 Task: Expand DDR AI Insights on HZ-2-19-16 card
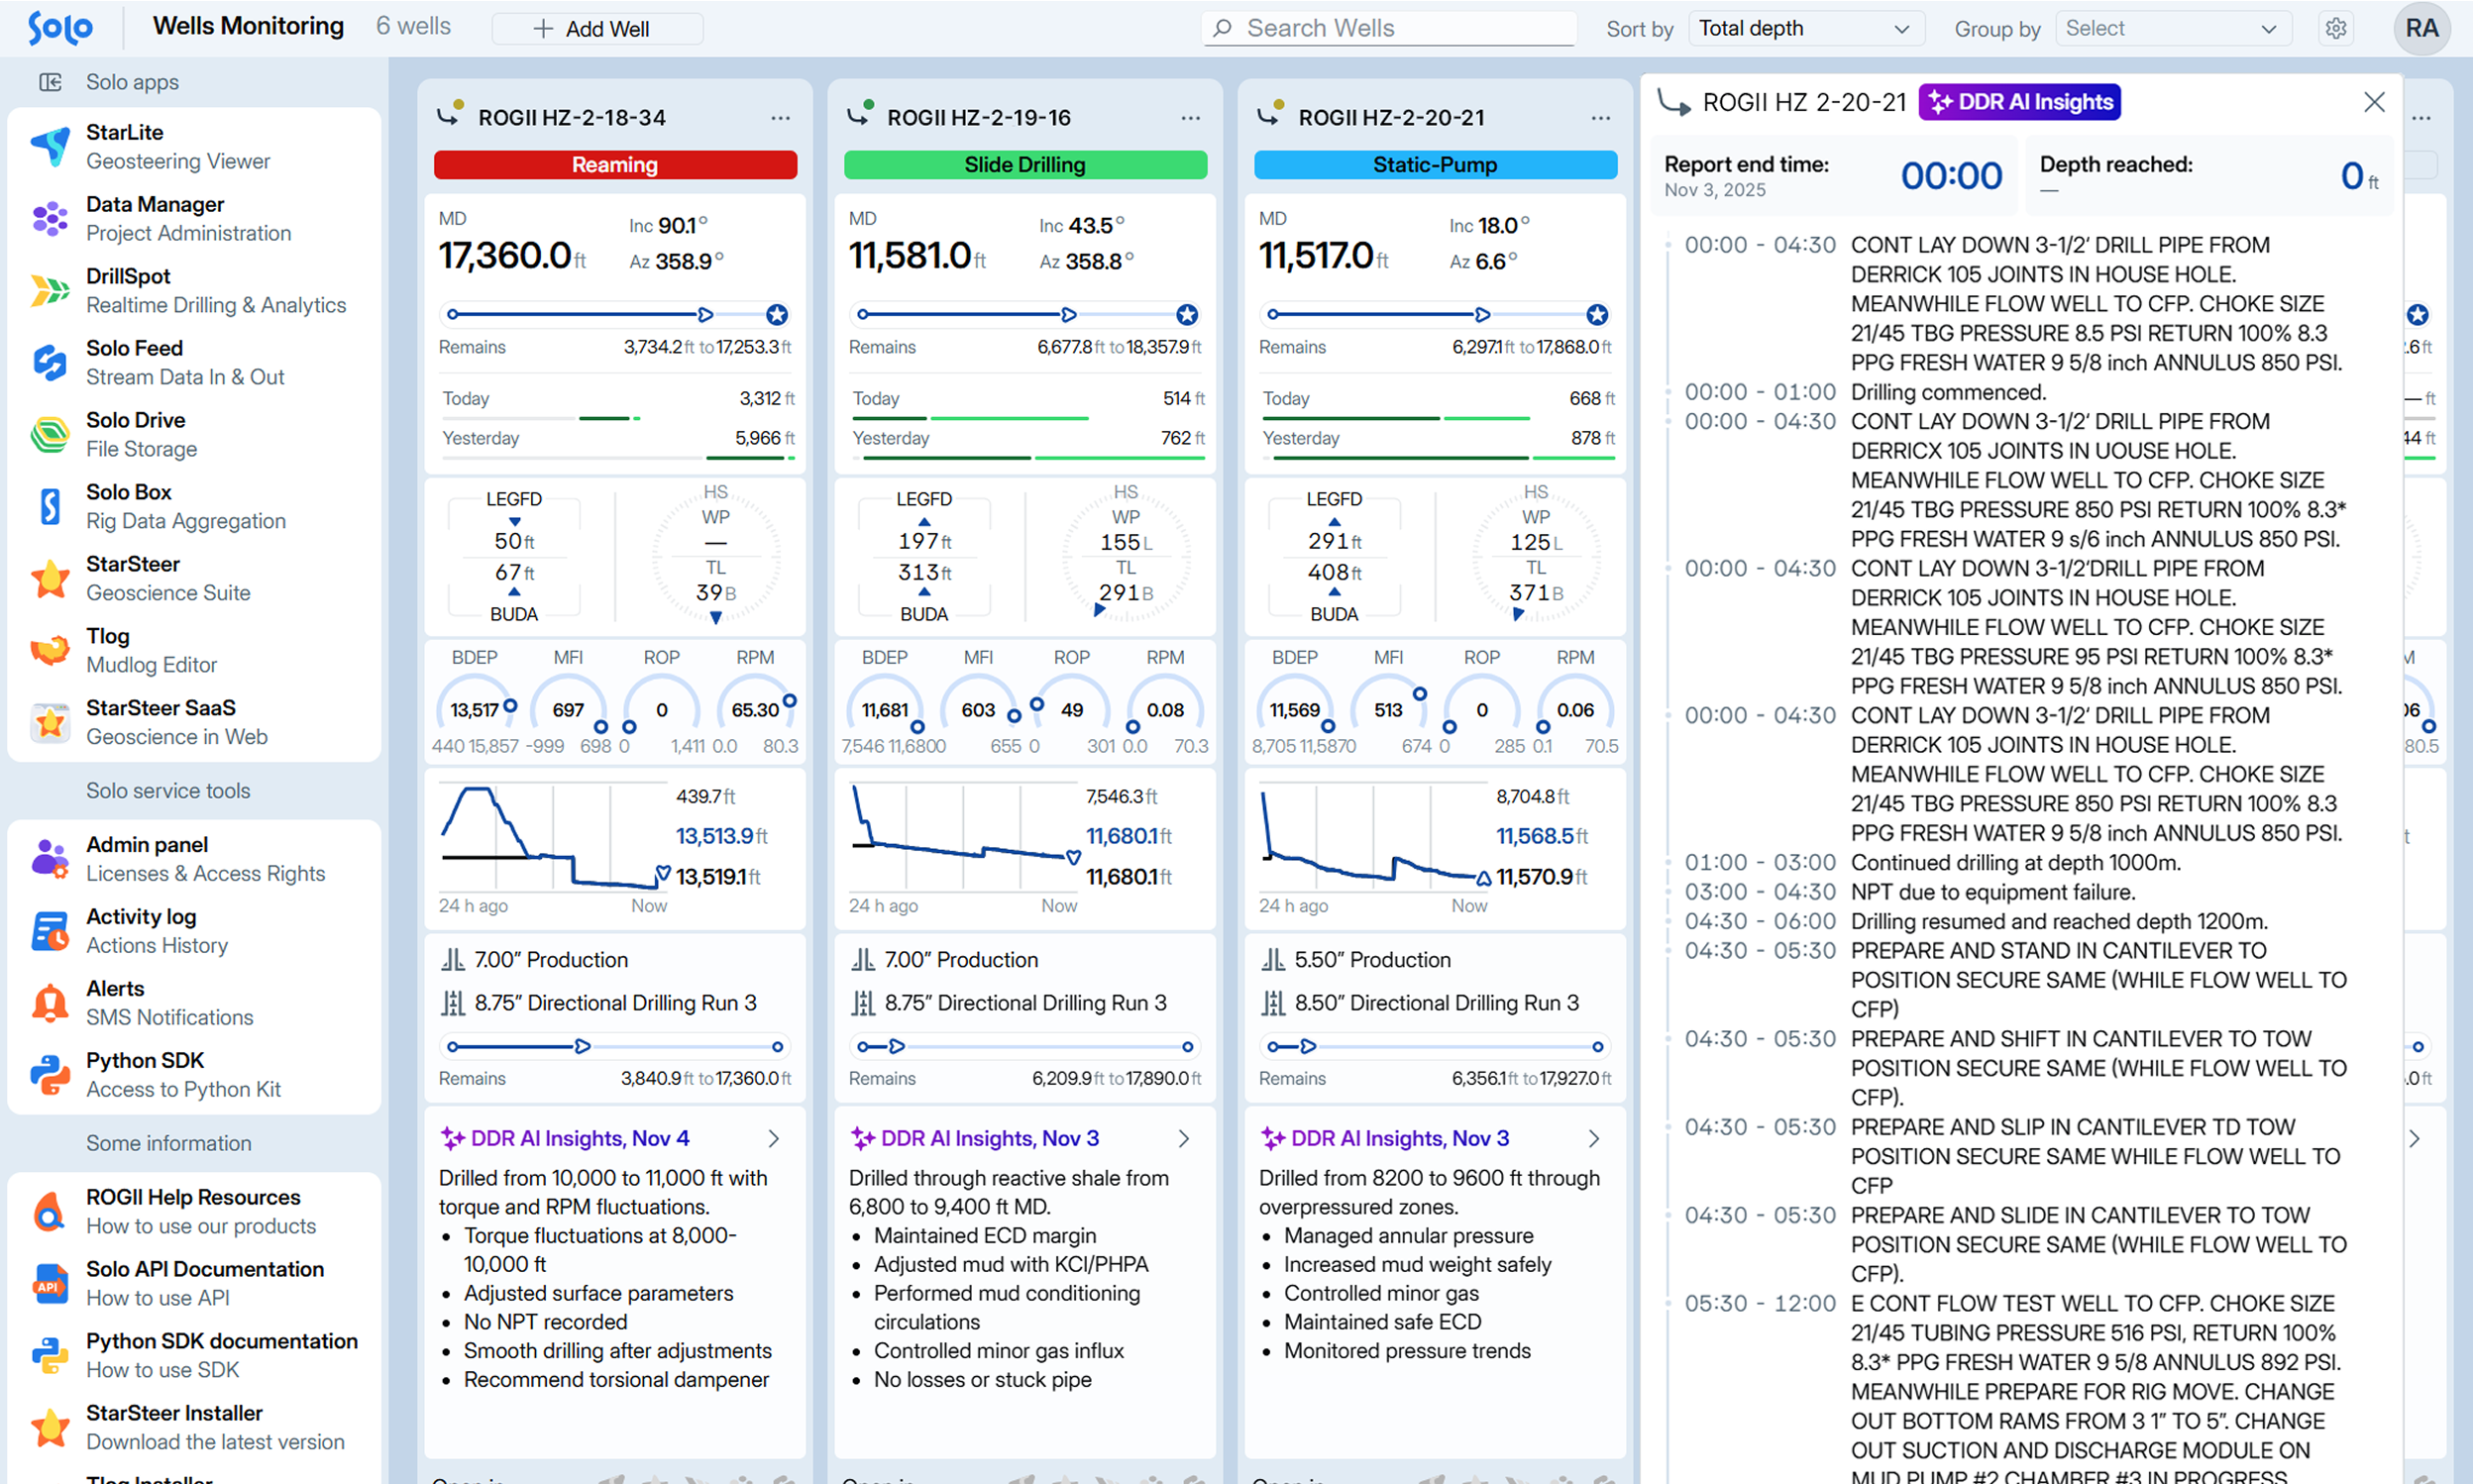(x=1183, y=1138)
